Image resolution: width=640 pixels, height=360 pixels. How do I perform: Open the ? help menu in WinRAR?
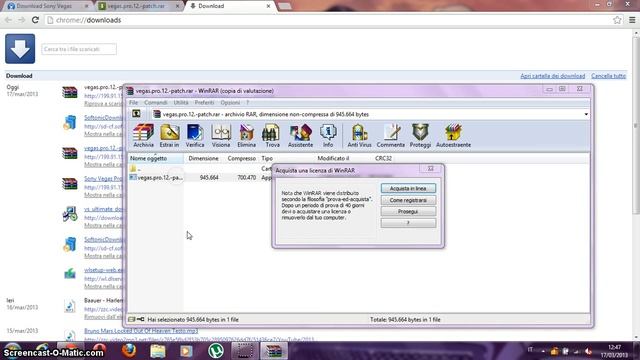click(x=247, y=102)
